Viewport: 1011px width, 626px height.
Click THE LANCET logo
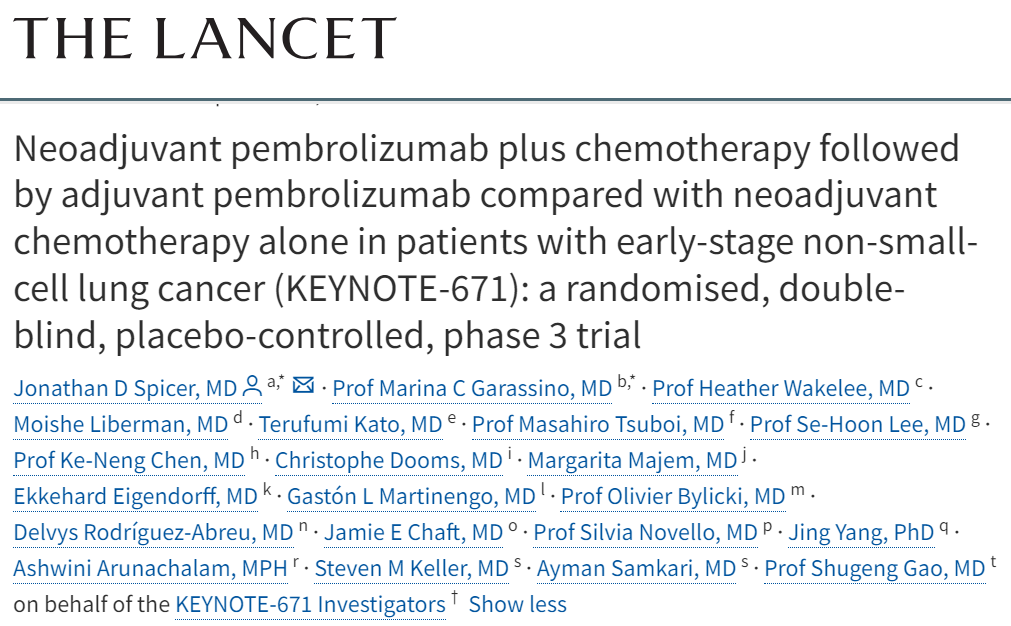coord(204,39)
